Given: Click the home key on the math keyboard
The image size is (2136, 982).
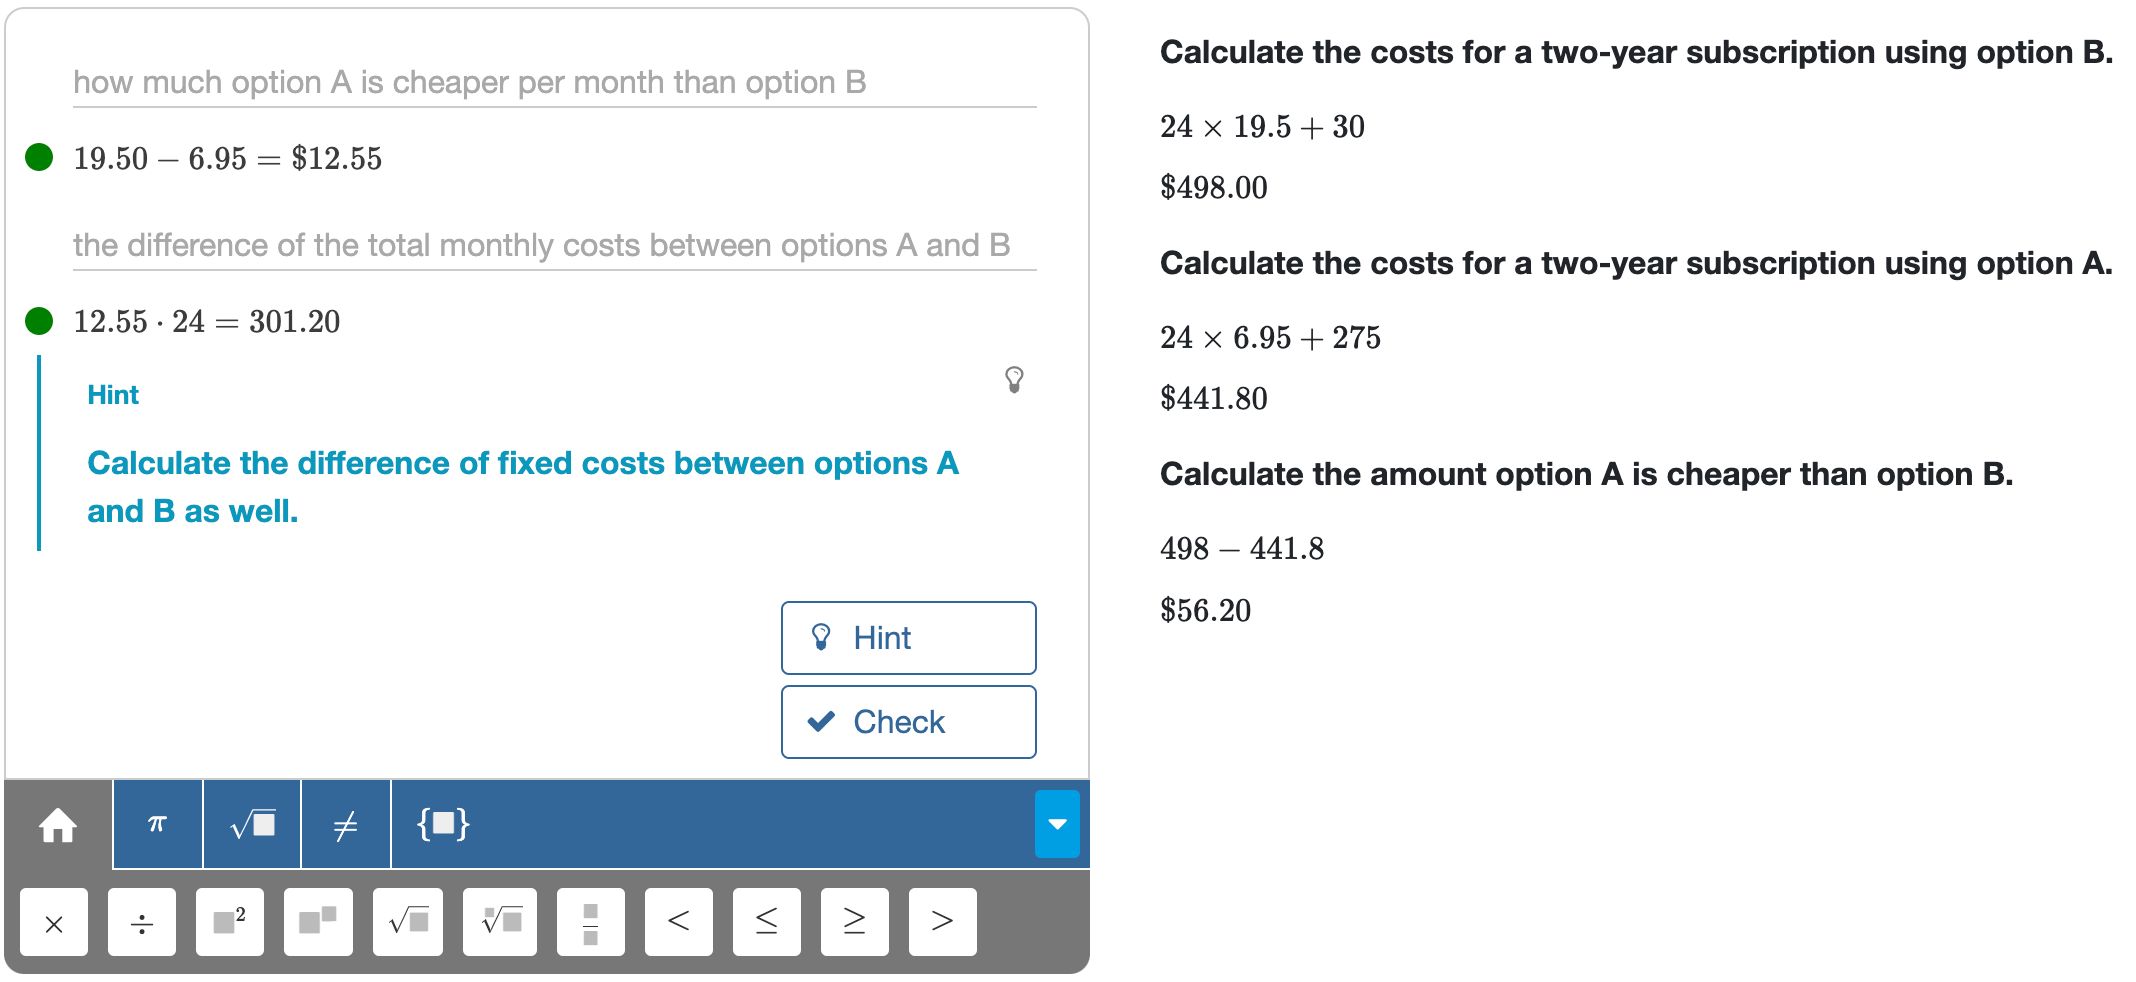Looking at the screenshot, I should coord(56,823).
